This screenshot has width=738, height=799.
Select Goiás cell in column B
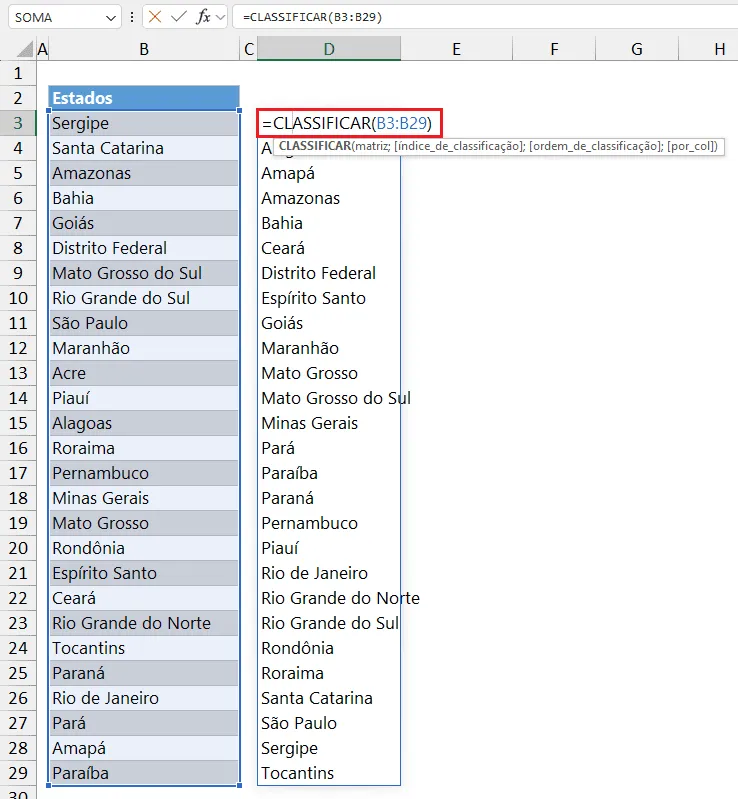tap(144, 223)
